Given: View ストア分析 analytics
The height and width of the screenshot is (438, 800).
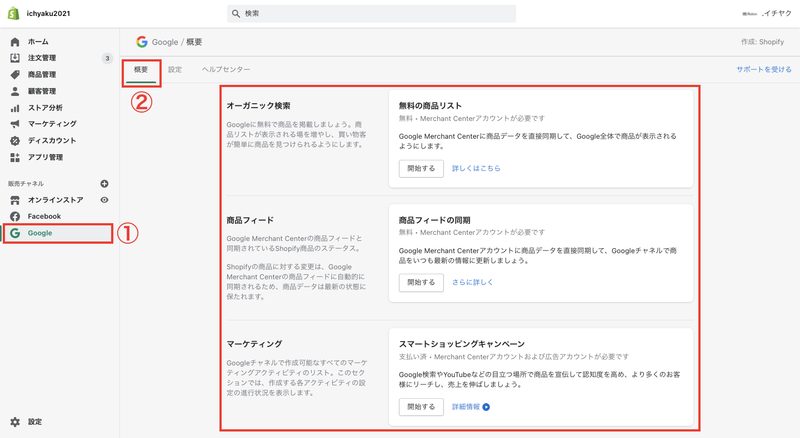Looking at the screenshot, I should (x=45, y=108).
